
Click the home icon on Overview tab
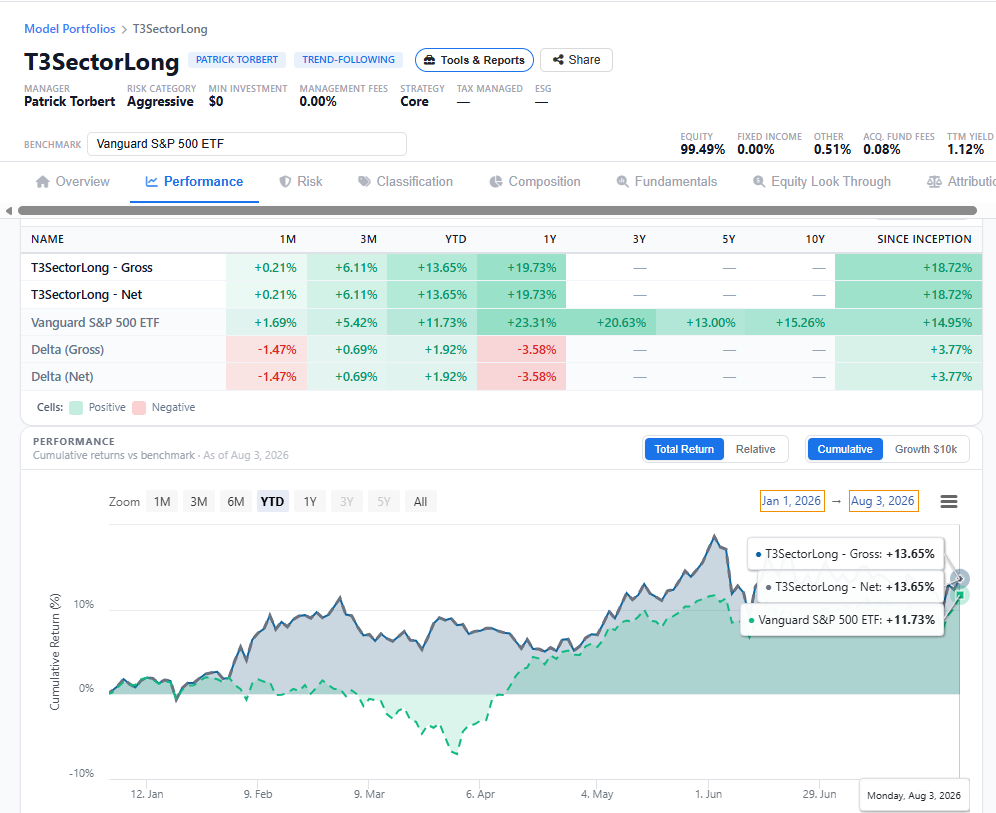[x=43, y=182]
